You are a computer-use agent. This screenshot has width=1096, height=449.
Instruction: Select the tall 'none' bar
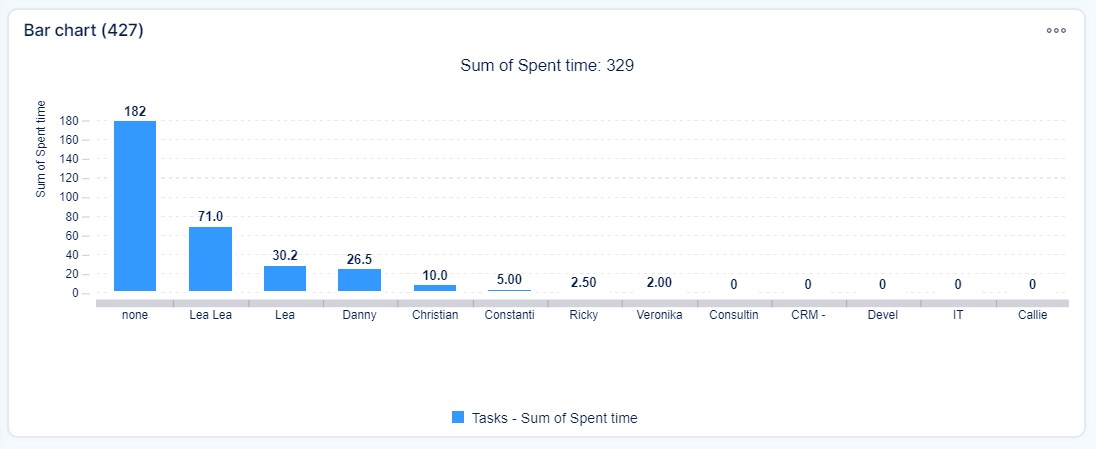tap(135, 205)
